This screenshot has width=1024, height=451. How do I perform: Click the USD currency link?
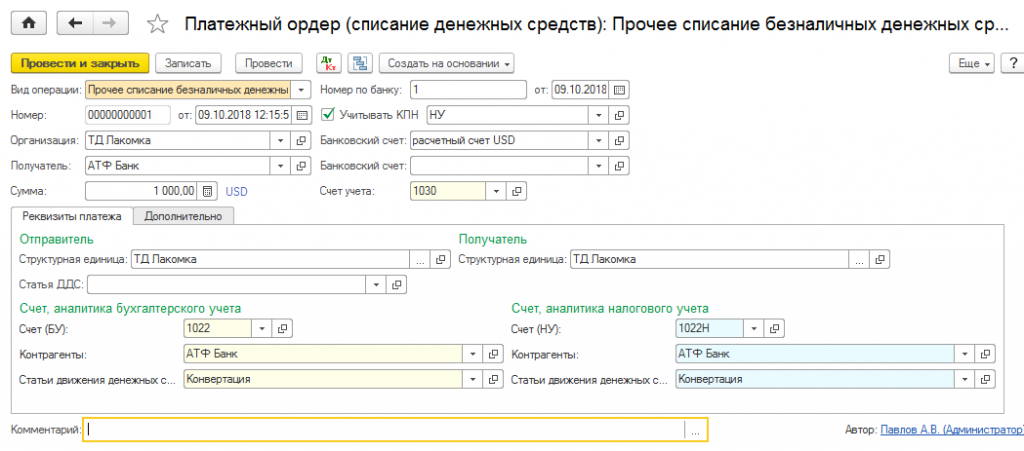236,192
